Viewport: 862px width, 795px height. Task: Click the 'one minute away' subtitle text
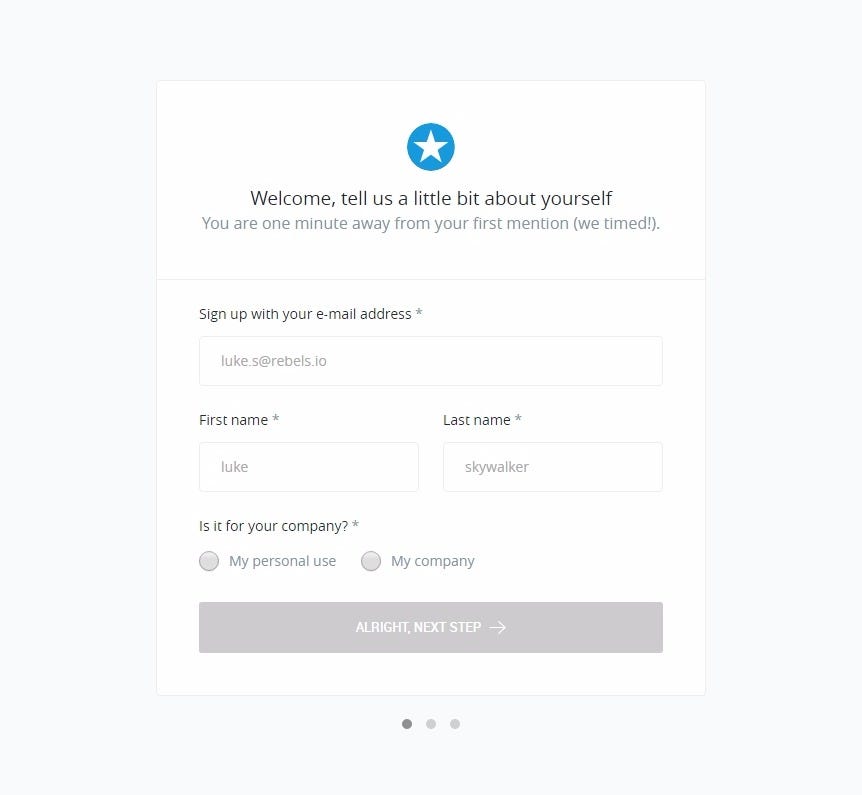pos(431,223)
